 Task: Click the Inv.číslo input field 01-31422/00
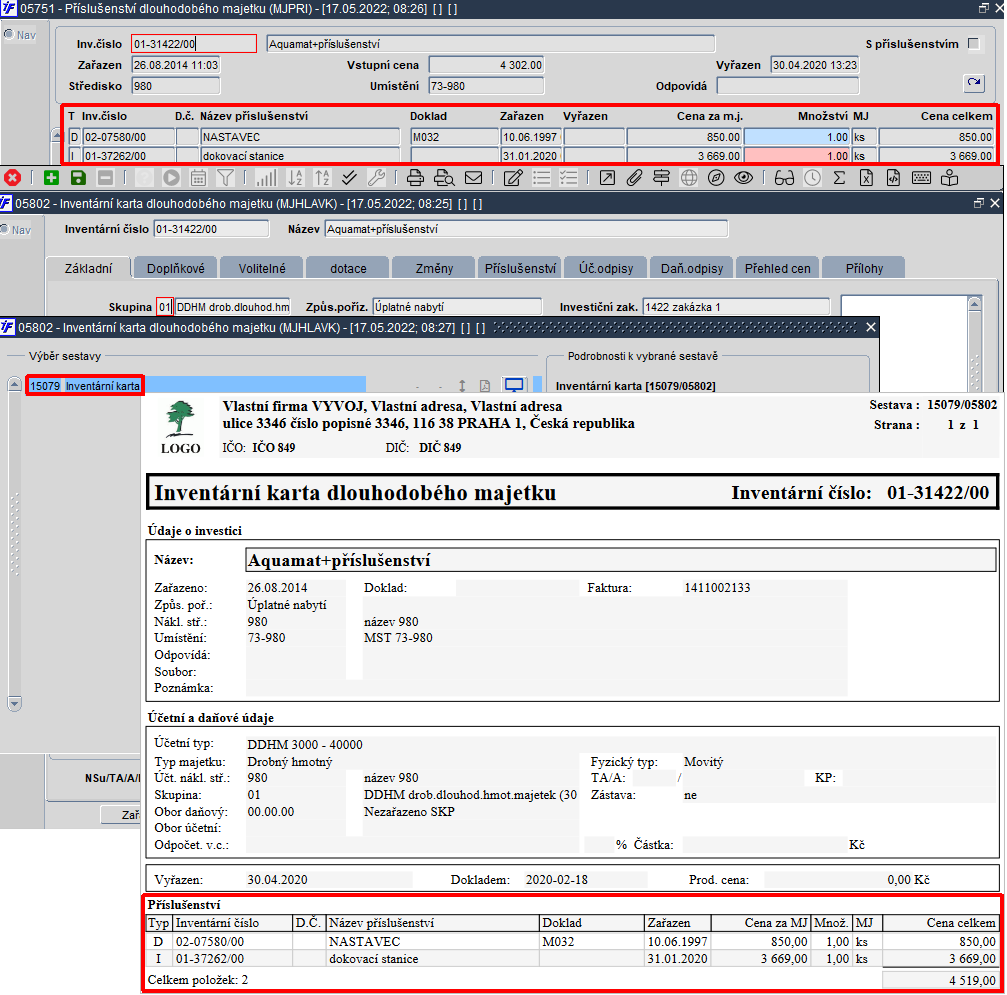click(194, 44)
